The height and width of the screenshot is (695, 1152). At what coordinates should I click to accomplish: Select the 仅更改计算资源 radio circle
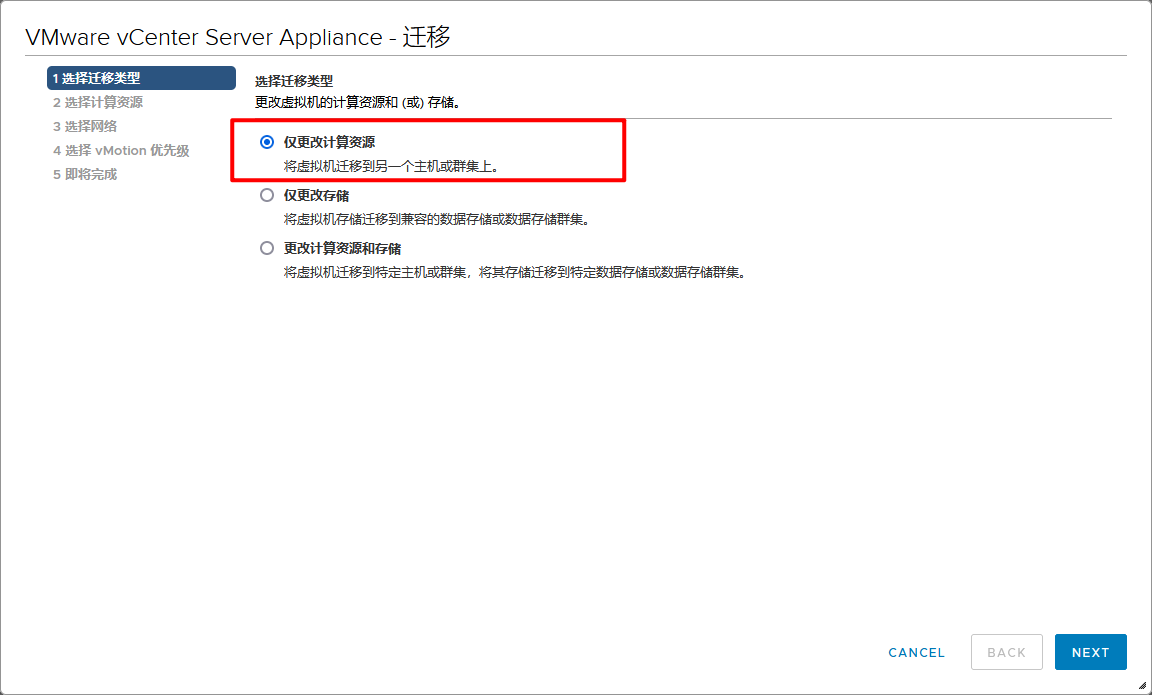point(267,142)
